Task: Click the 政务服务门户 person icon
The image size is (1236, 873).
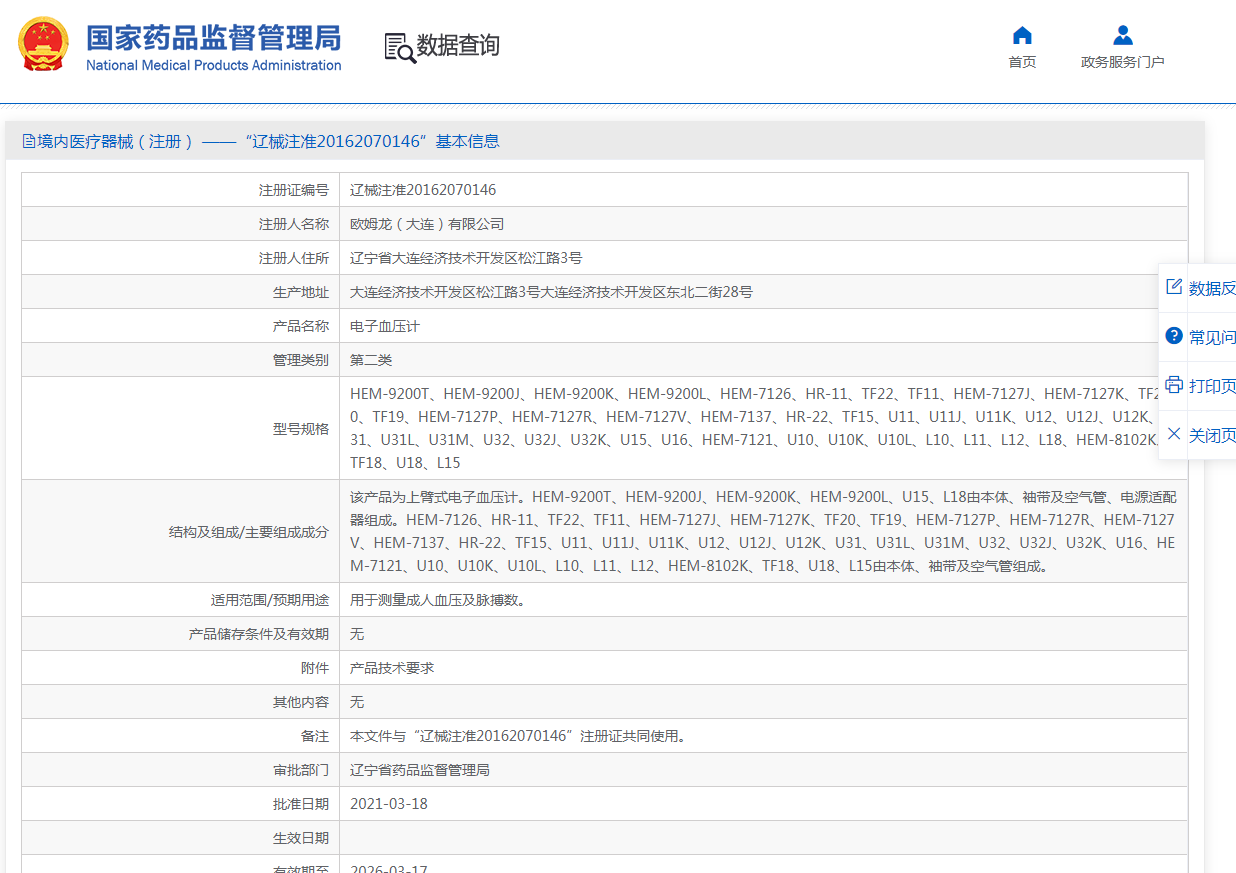Action: point(1123,35)
